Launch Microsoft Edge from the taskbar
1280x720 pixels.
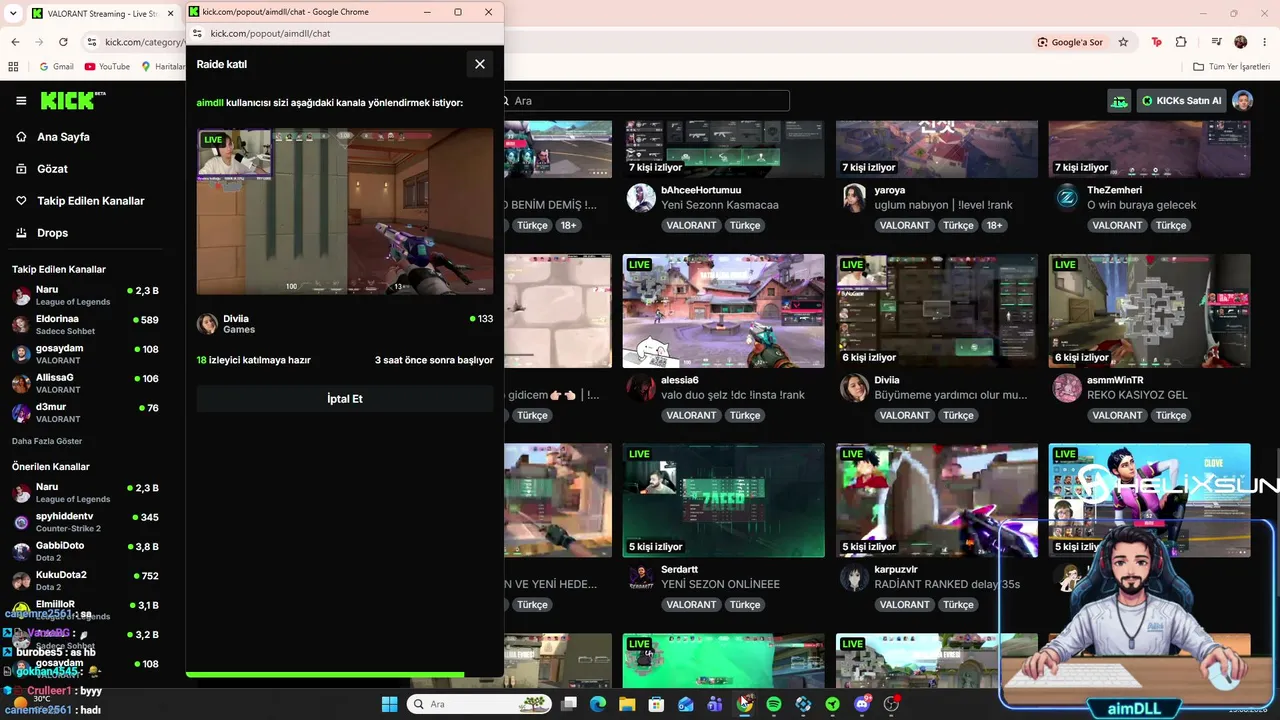598,704
